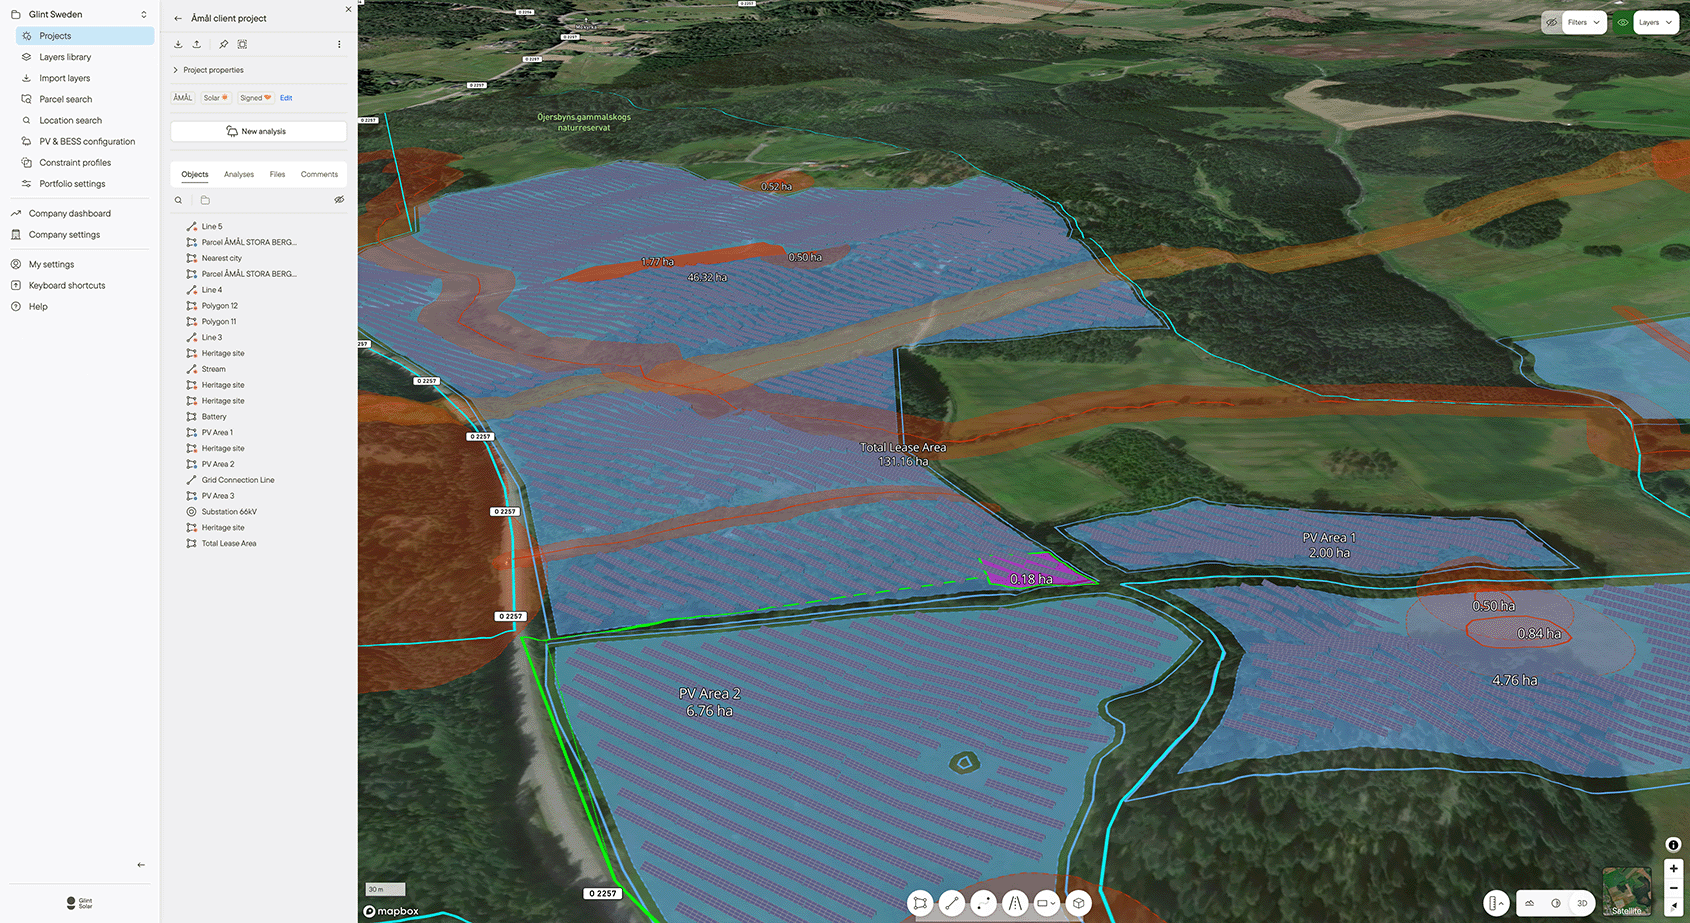Click the 3D cube object tool
The image size is (1690, 923).
tap(1078, 903)
